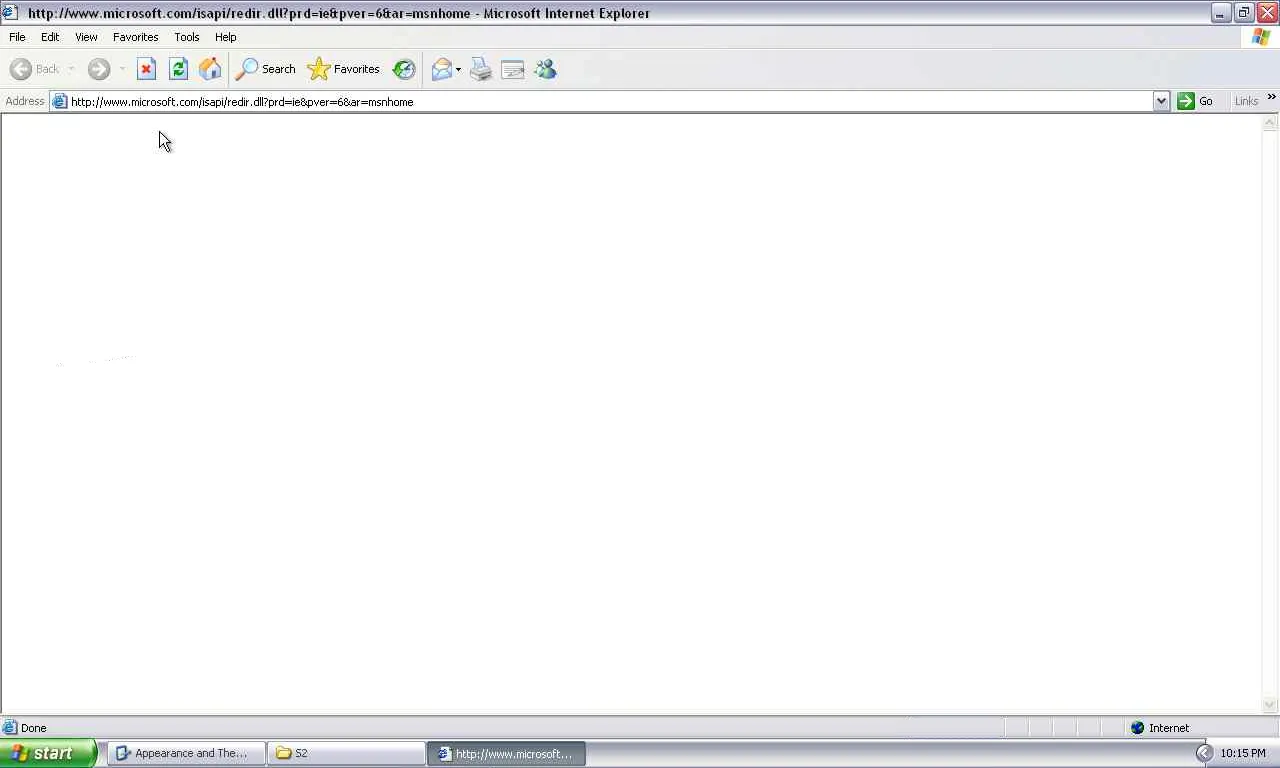1280x768 pixels.
Task: Stop loading with the red X icon
Action: point(146,69)
